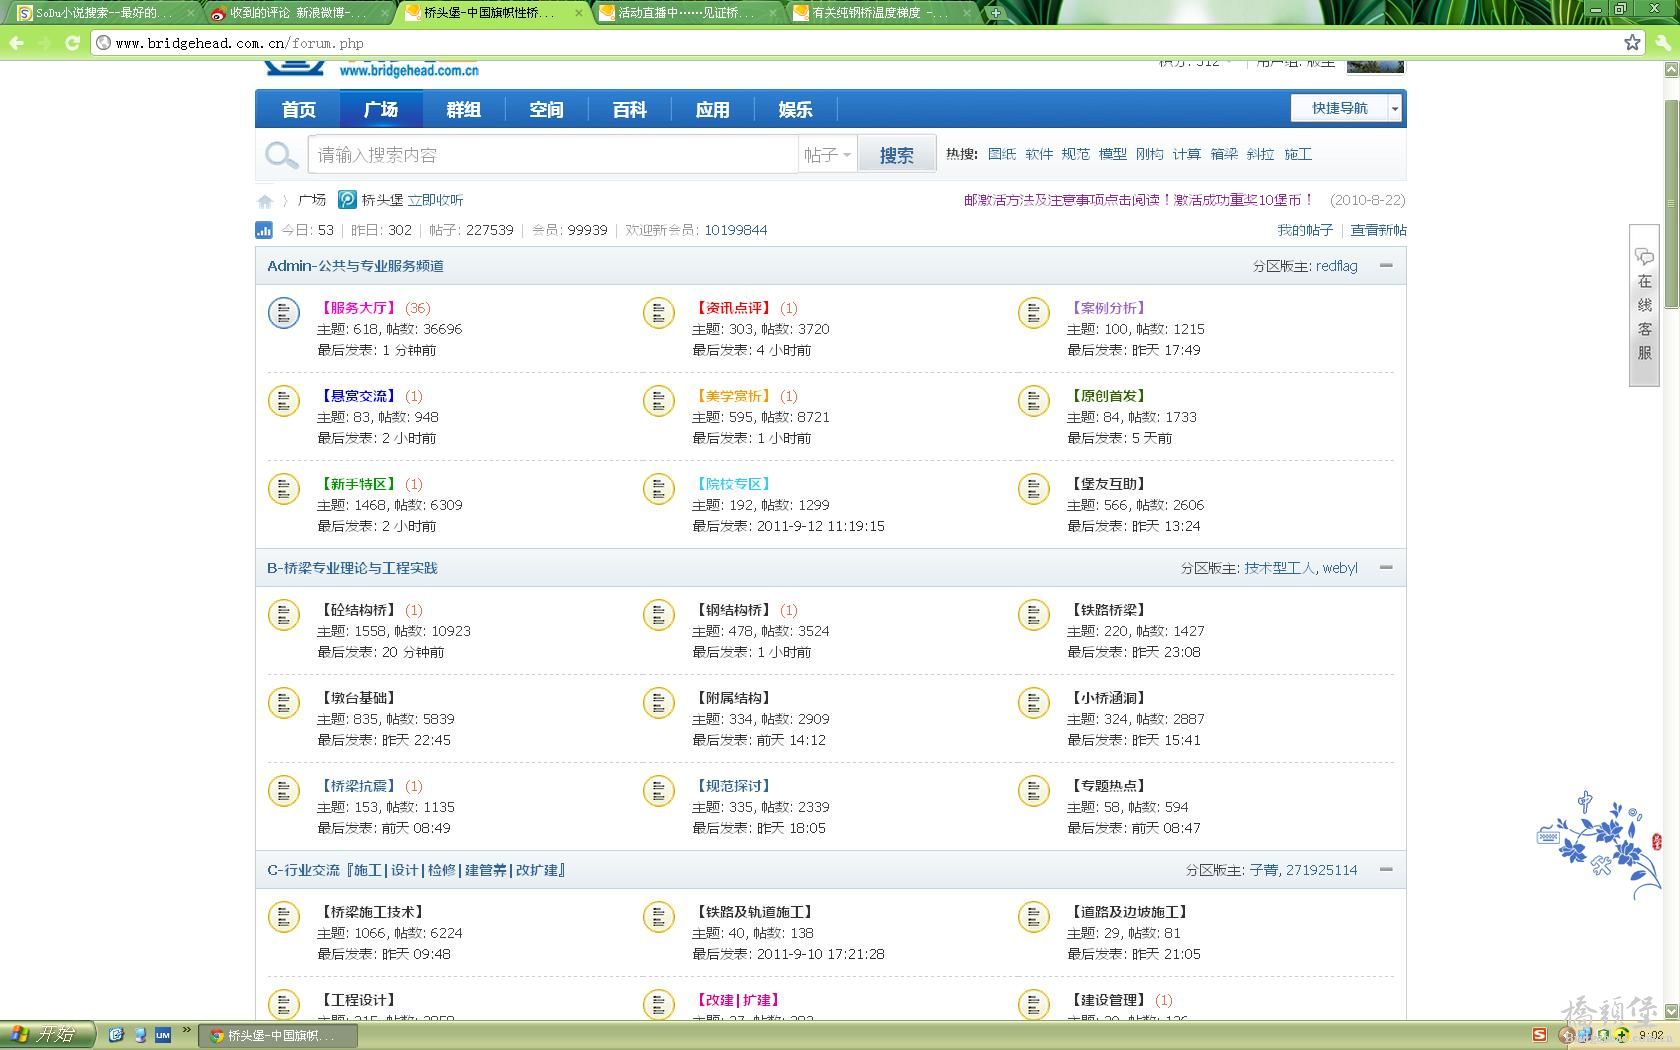
Task: Select the 首页 navigation tab
Action: (298, 109)
